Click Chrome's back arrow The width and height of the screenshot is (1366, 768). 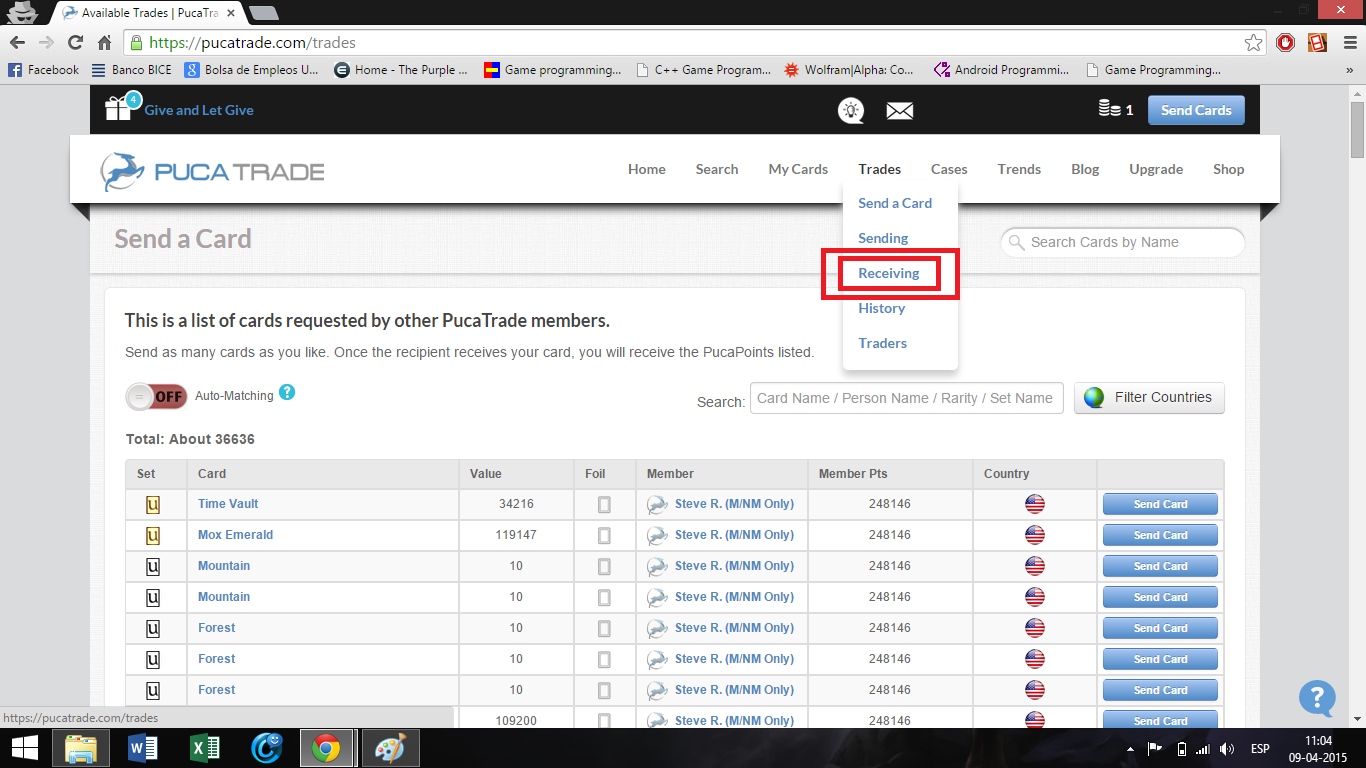click(17, 43)
